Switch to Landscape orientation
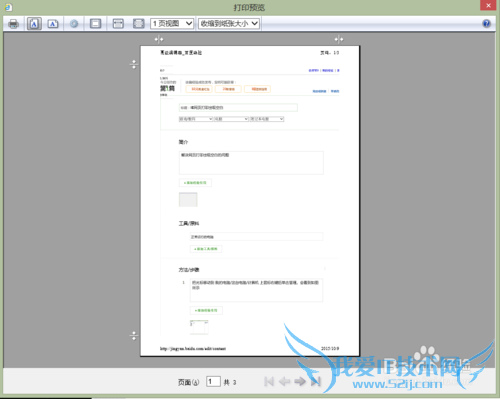 [53, 24]
